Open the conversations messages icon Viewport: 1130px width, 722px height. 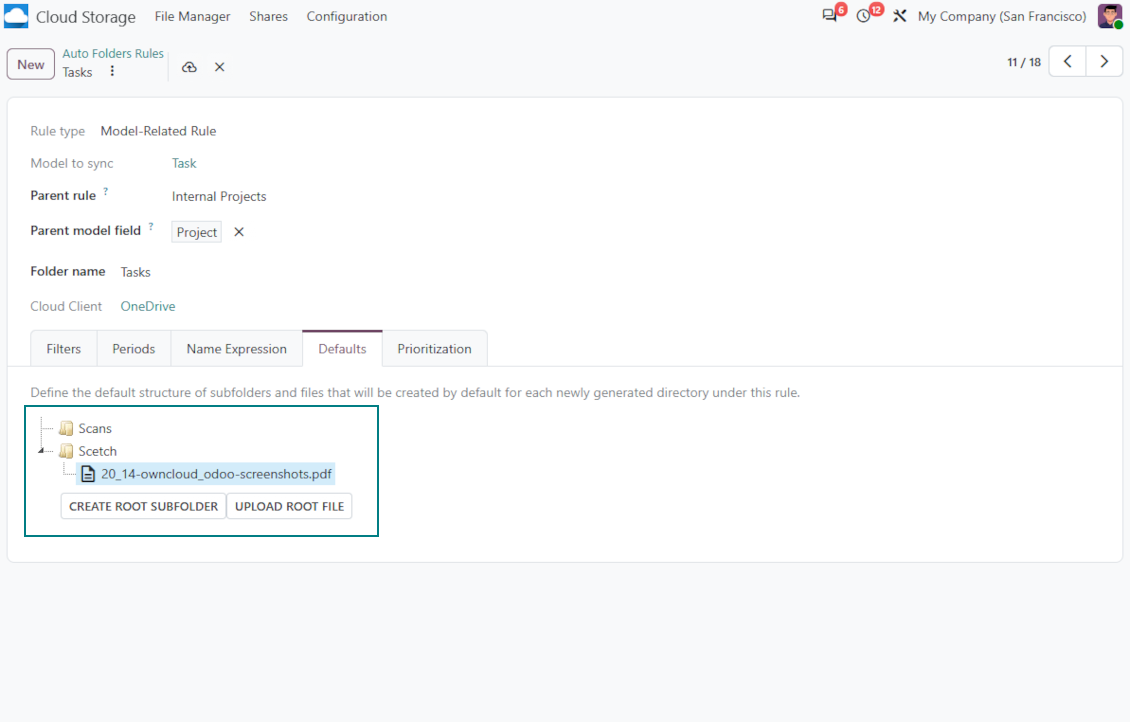click(830, 16)
